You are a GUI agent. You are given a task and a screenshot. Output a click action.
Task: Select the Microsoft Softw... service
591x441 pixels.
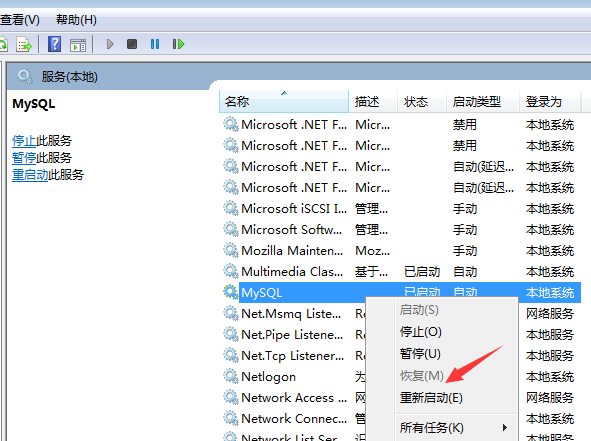click(292, 230)
